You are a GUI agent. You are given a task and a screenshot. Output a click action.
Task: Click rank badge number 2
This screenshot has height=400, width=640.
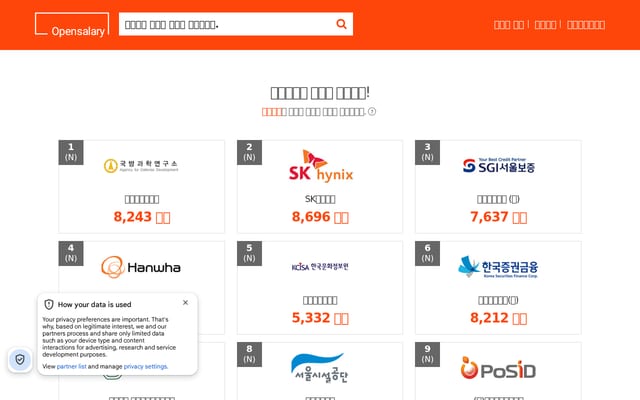[x=249, y=152]
